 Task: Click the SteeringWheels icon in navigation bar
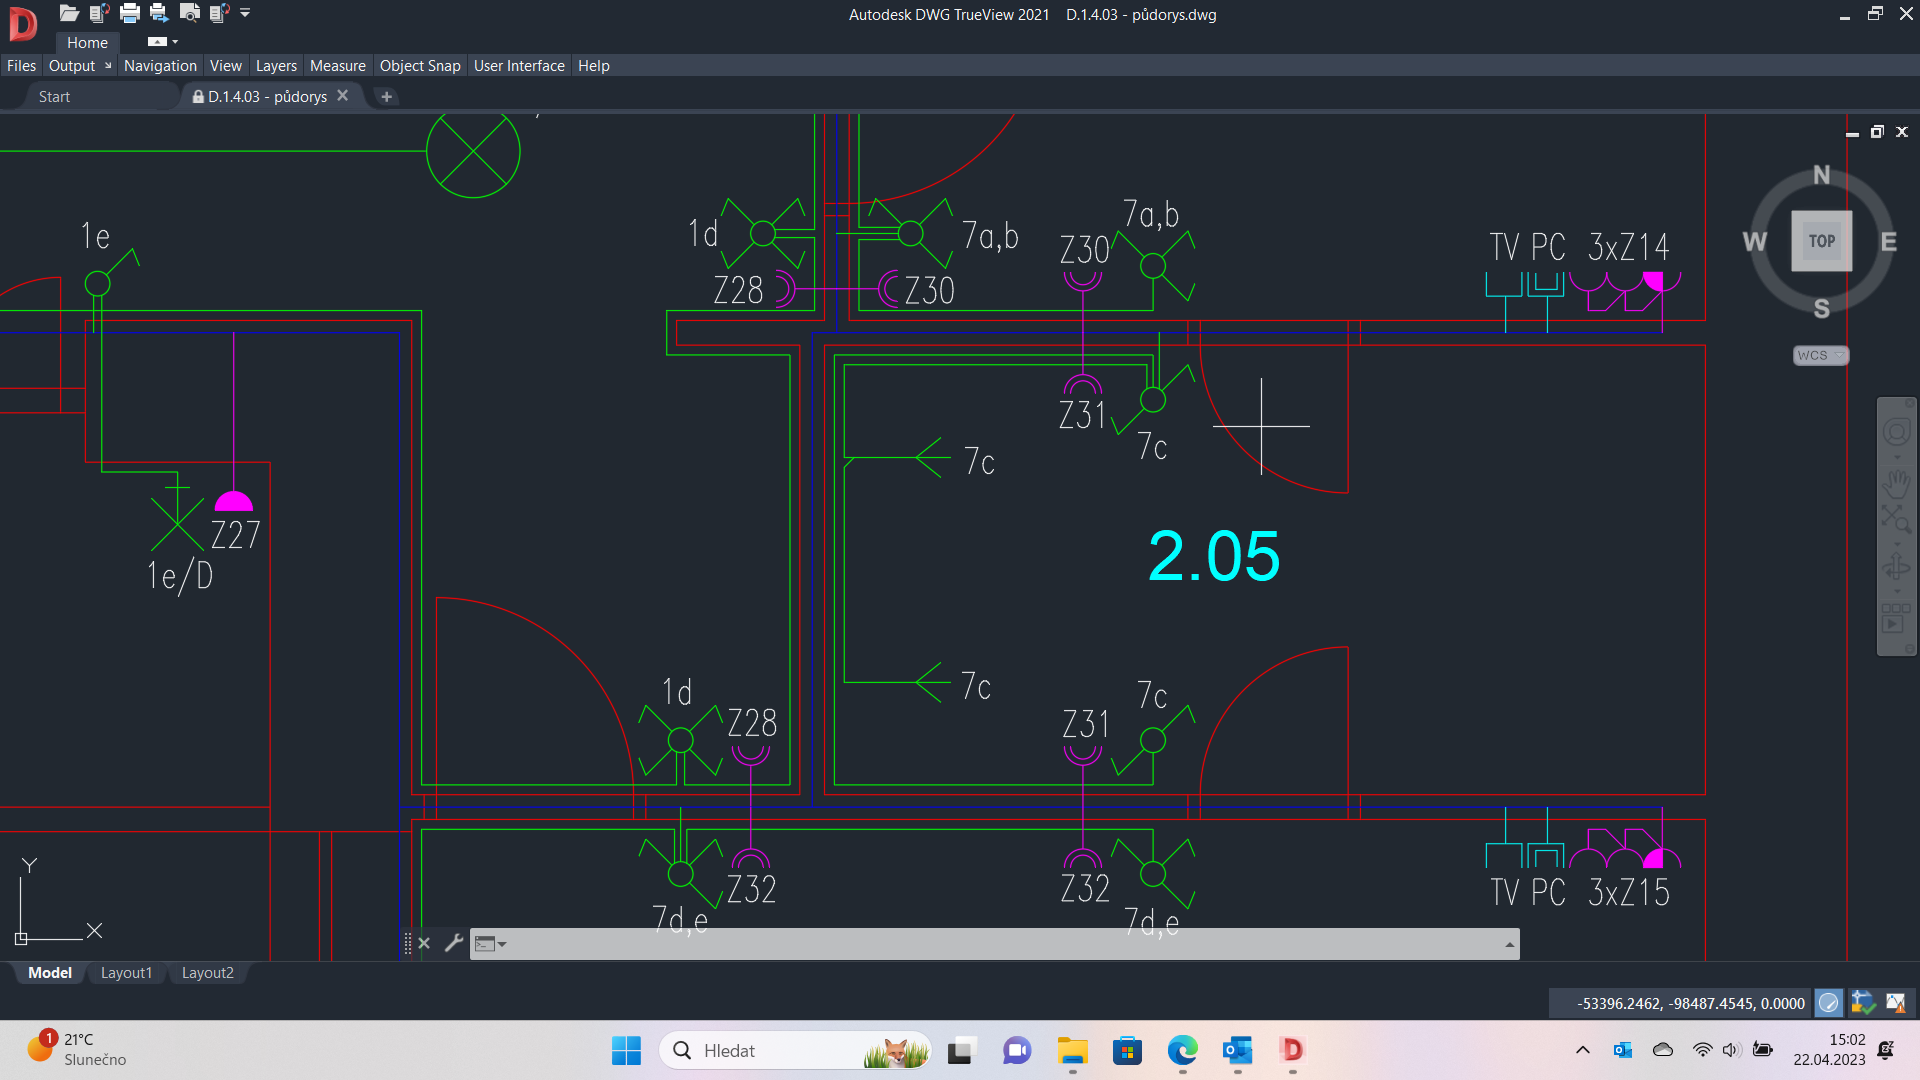[x=1897, y=432]
